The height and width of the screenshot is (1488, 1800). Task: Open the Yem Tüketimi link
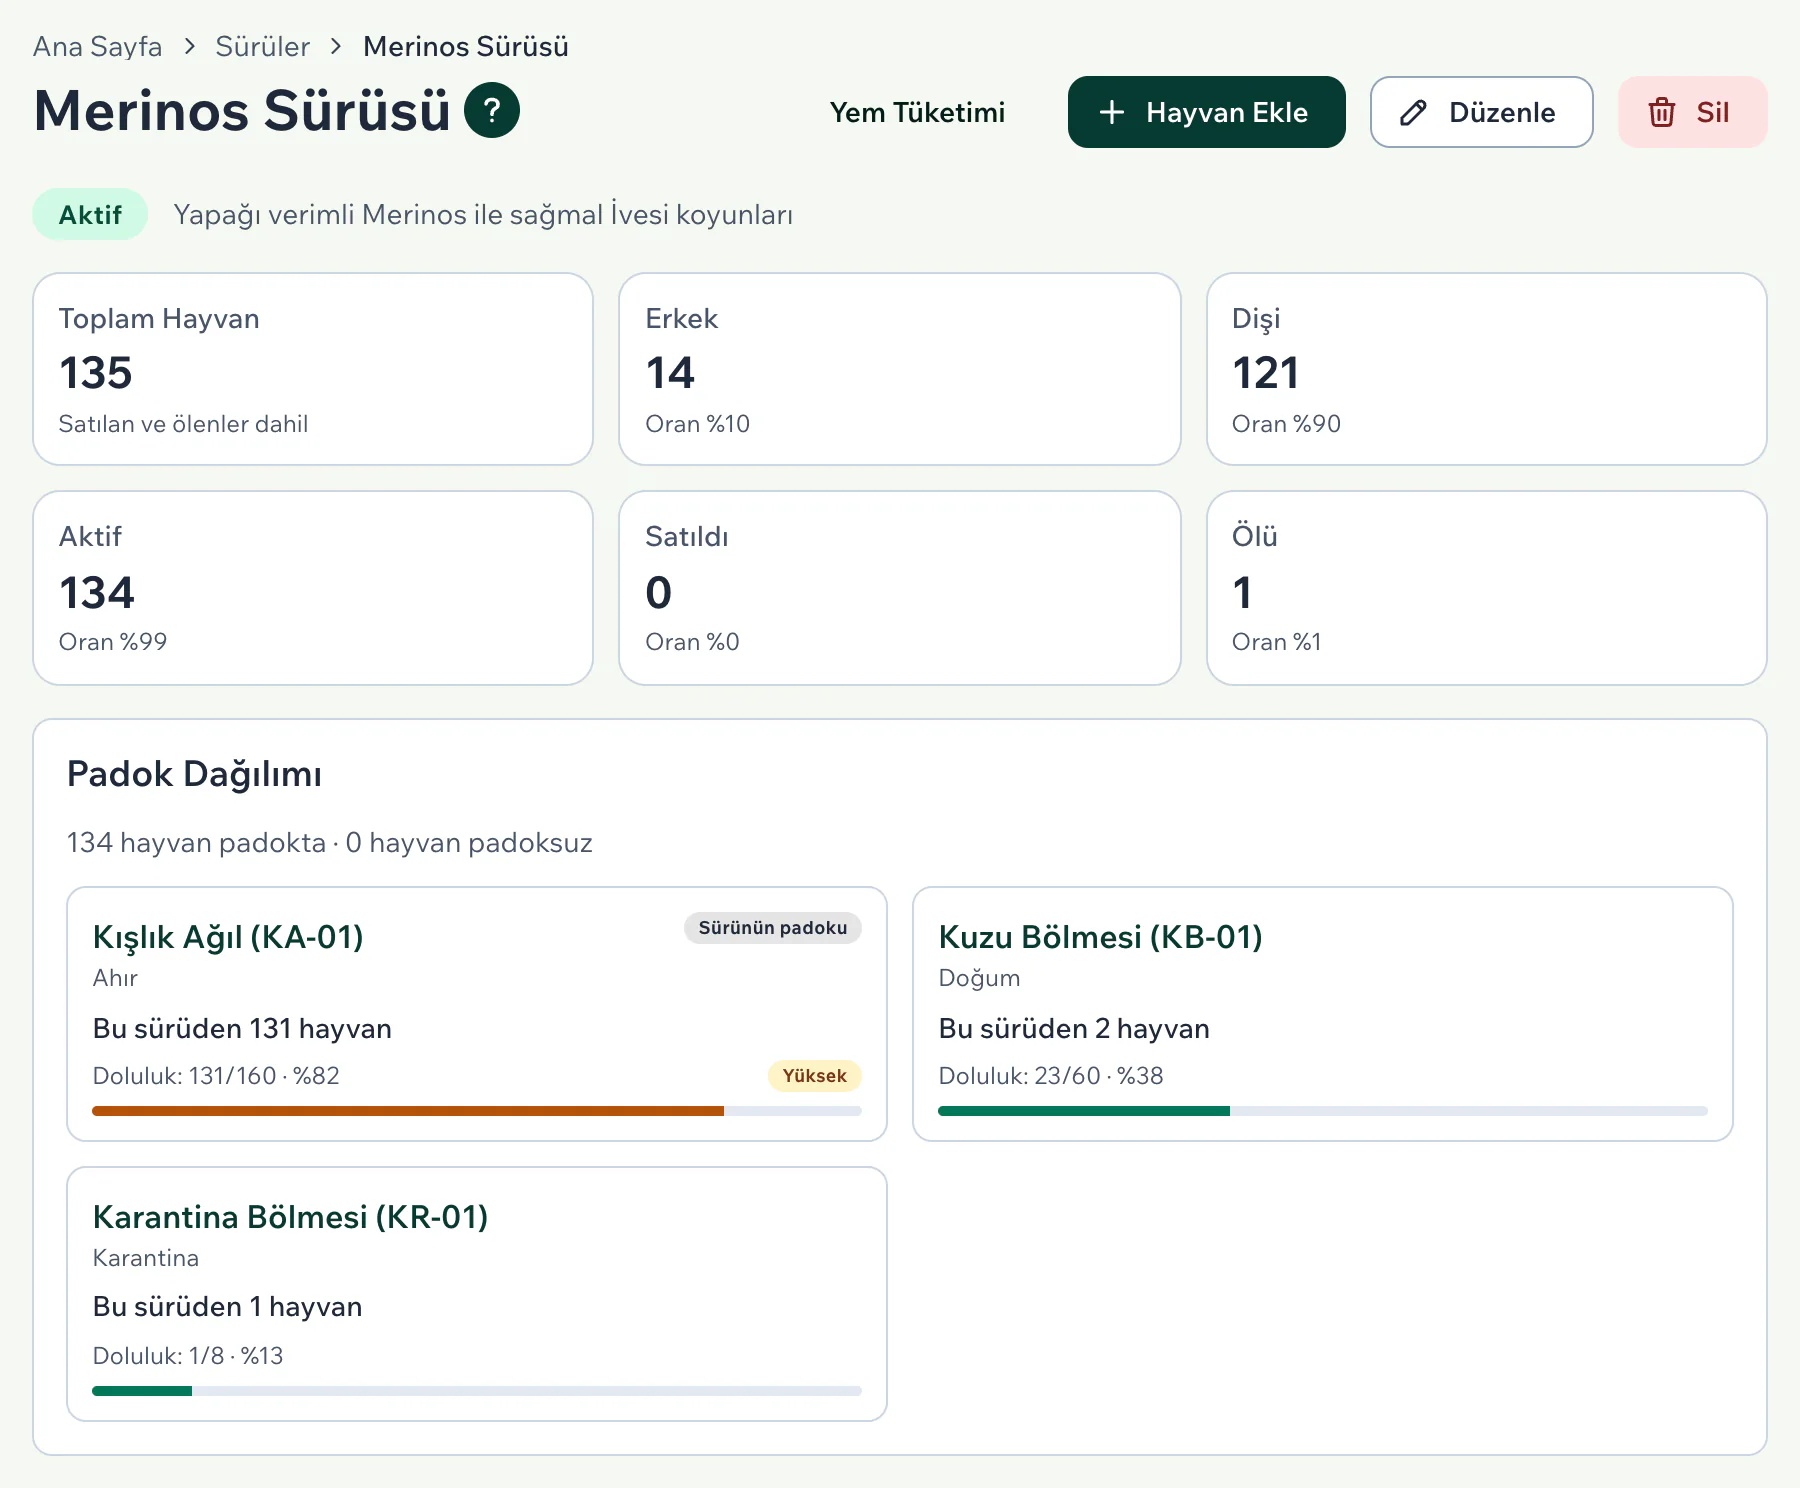[917, 112]
